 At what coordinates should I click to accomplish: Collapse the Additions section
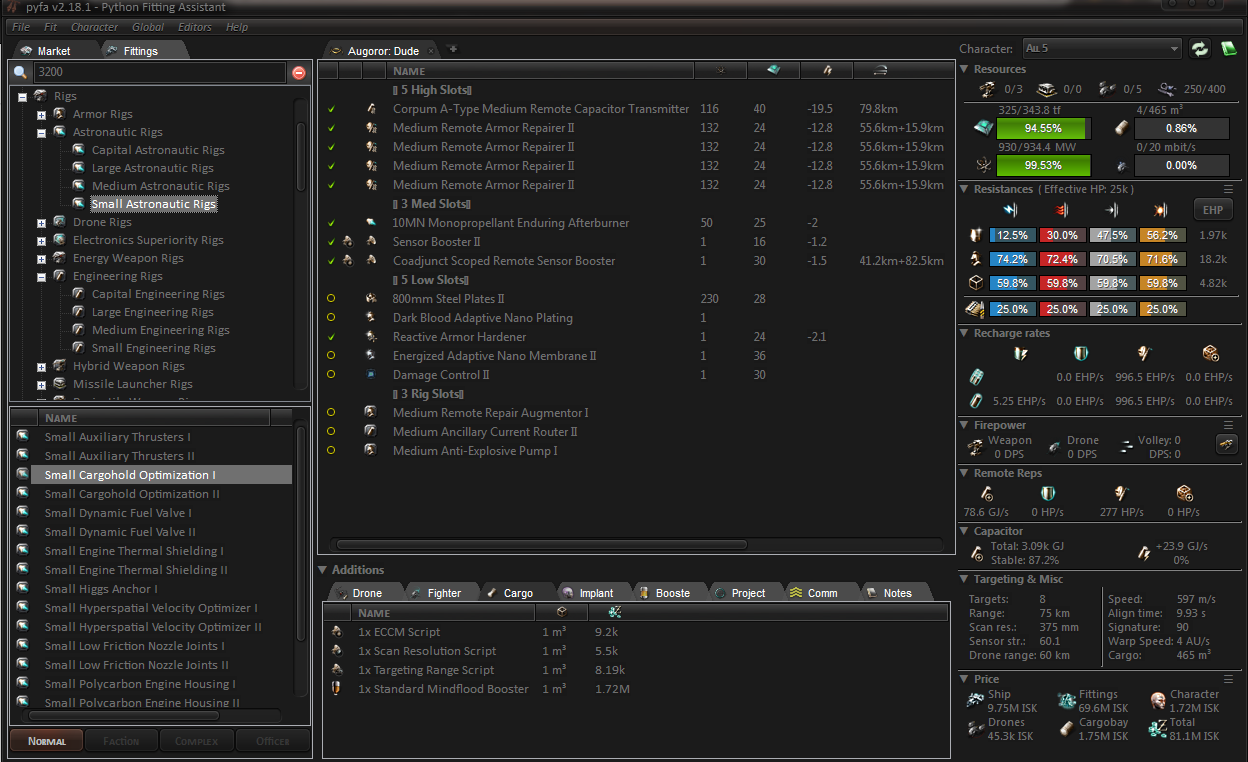[x=323, y=570]
